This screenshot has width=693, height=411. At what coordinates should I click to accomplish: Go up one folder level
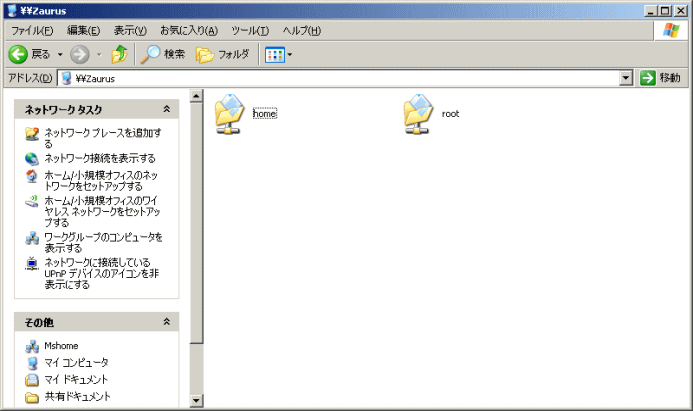click(119, 54)
